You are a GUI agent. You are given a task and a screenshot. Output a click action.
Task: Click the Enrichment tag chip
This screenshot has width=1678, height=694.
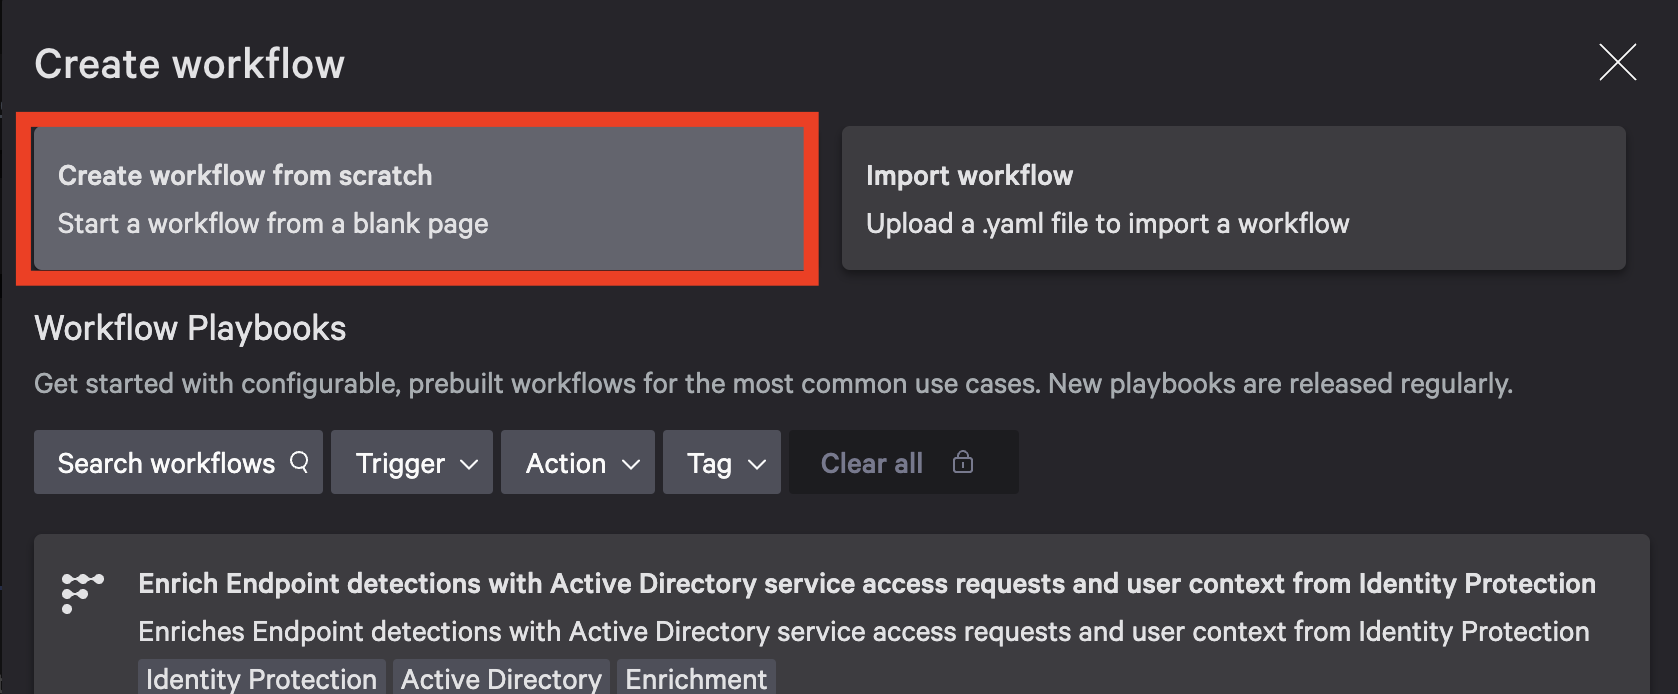pos(696,678)
